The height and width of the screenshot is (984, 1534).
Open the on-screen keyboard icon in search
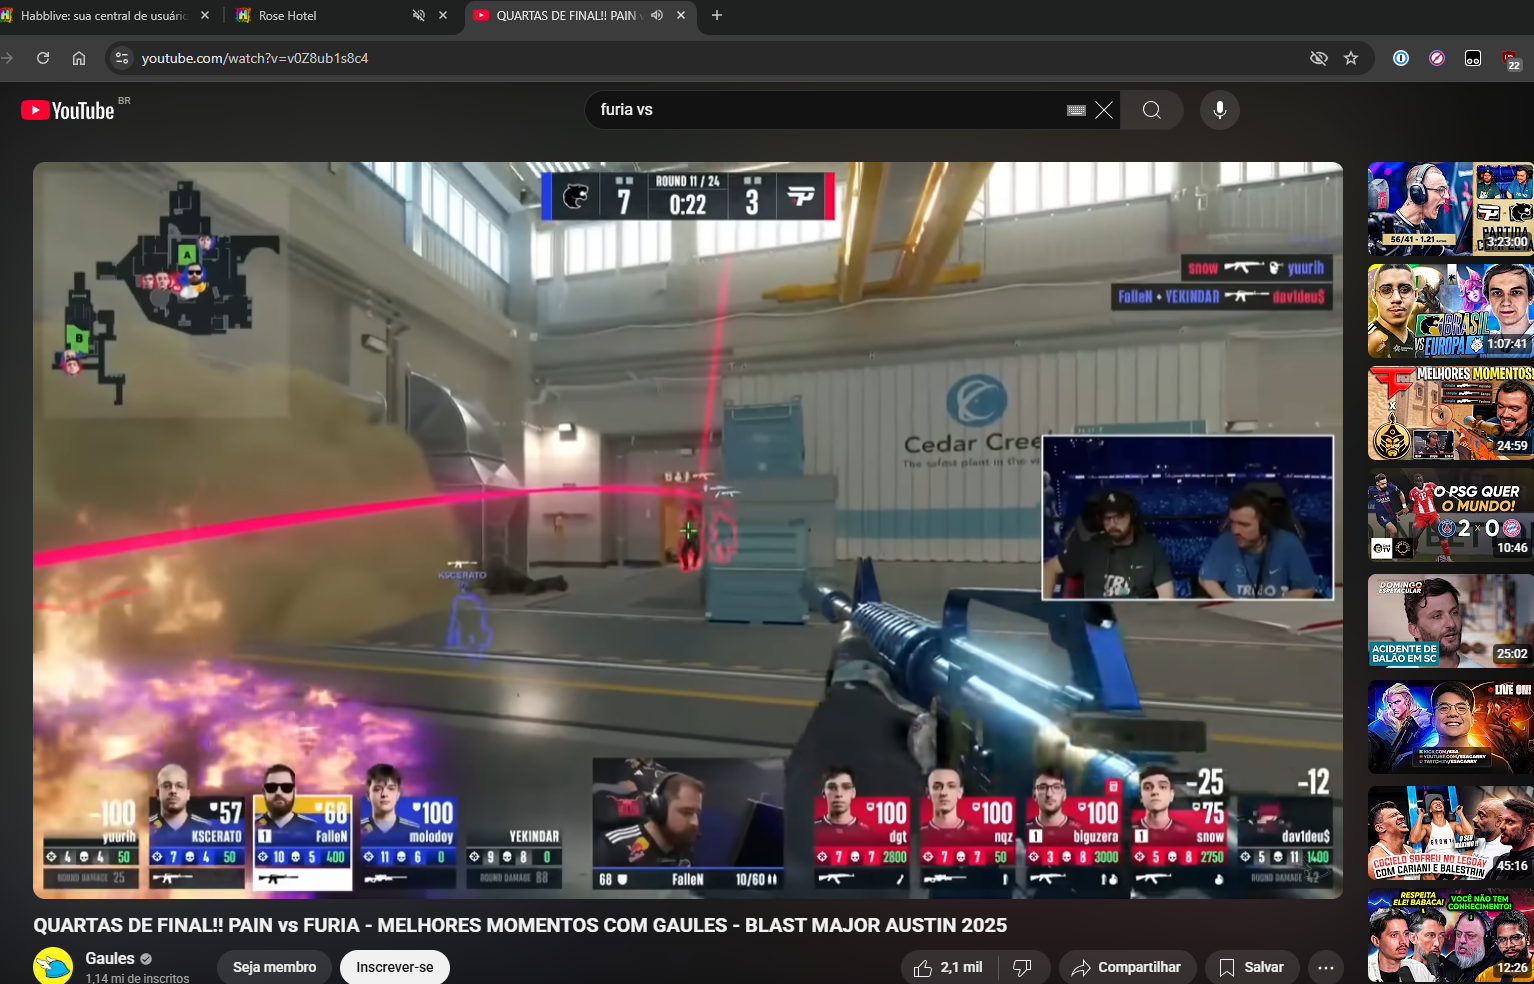[x=1076, y=110]
